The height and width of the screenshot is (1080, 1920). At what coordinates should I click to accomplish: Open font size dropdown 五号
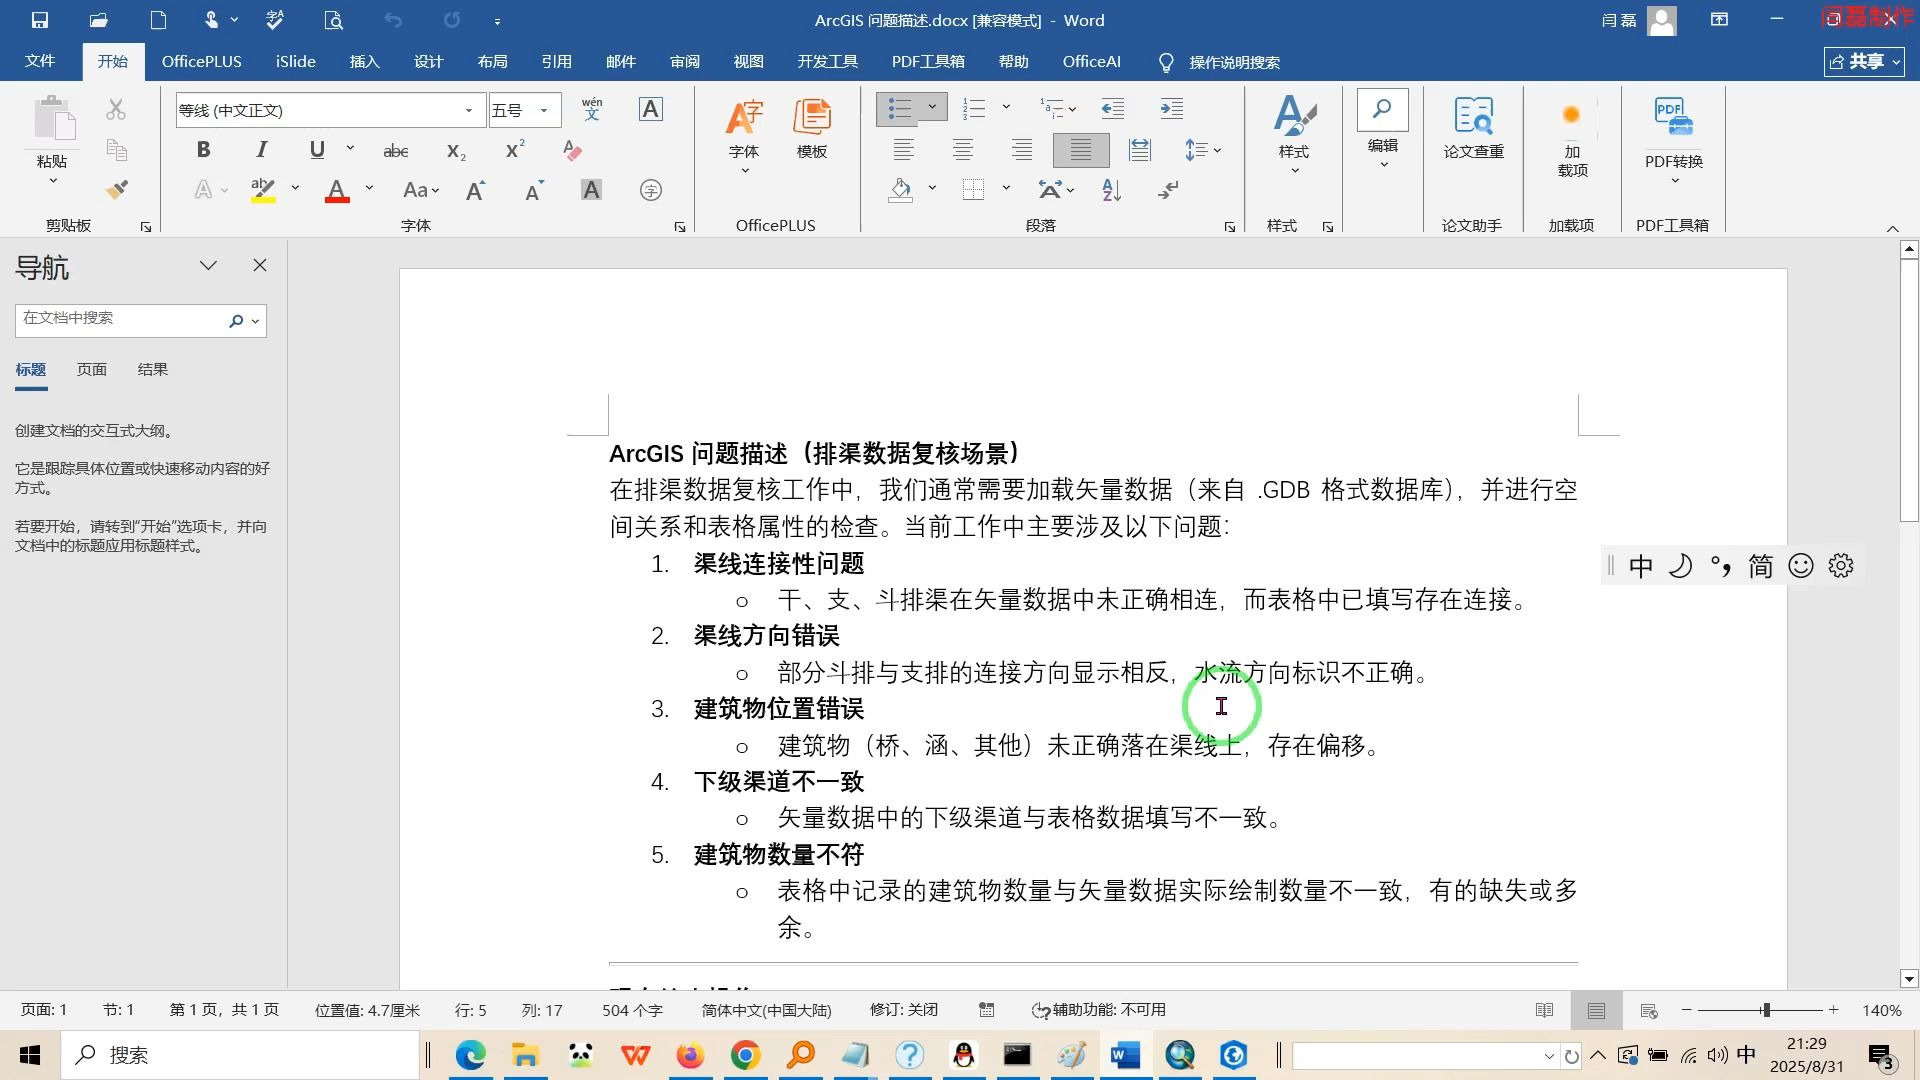click(544, 110)
